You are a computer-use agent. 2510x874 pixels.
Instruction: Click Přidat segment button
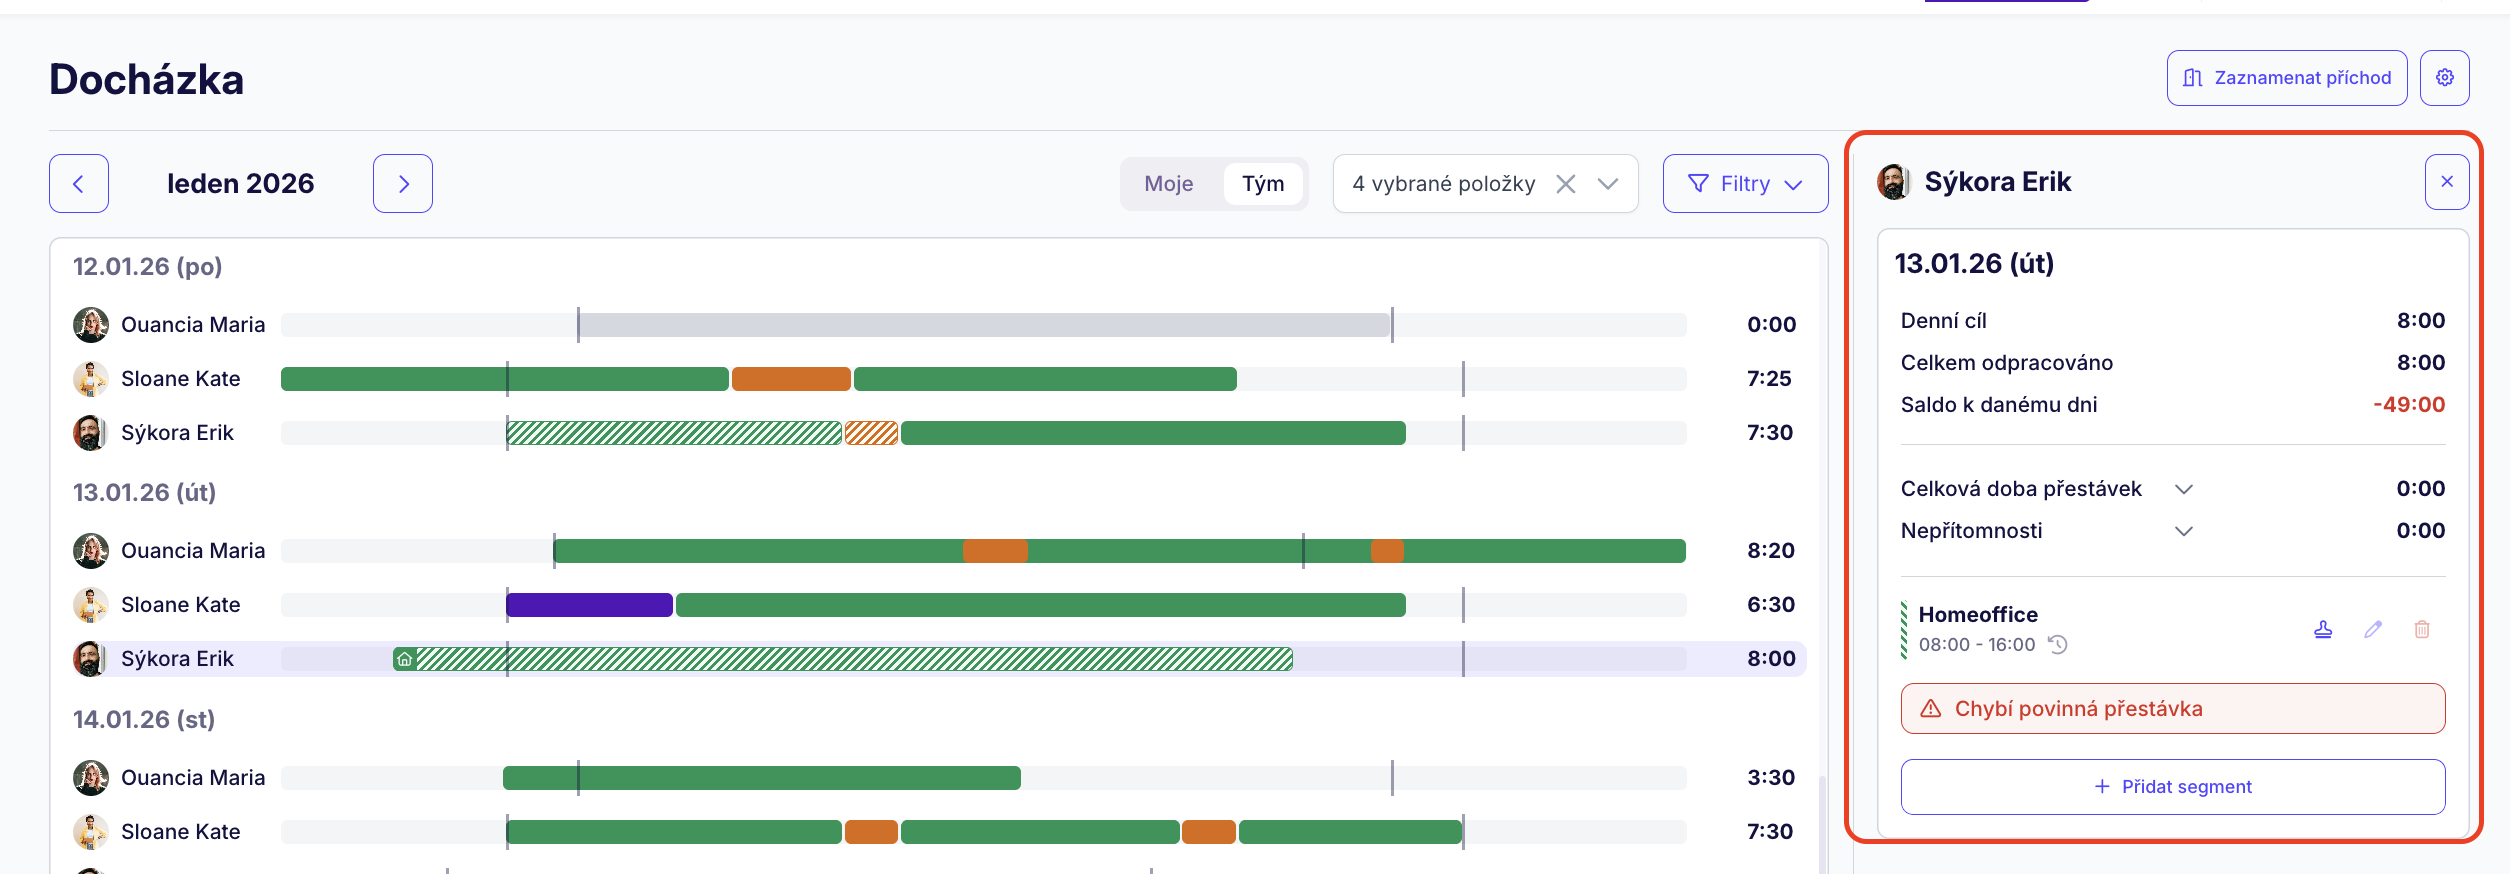pos(2172,787)
